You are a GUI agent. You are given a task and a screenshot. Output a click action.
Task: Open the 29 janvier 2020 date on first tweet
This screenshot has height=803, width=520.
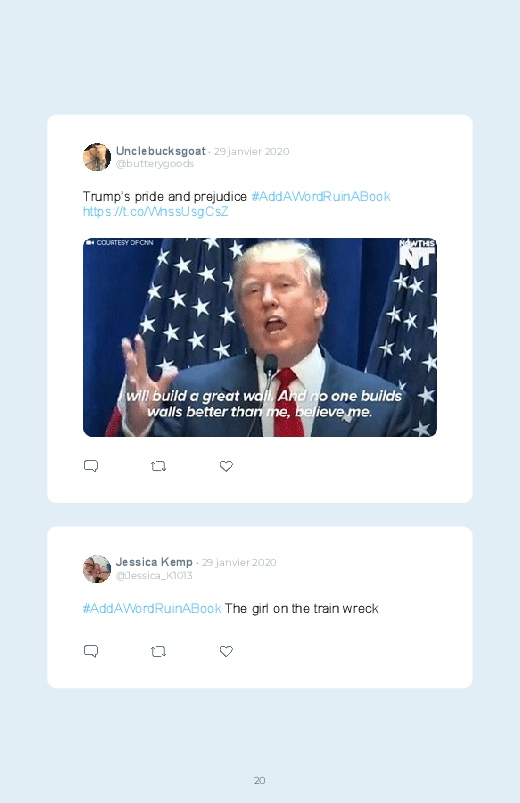pyautogui.click(x=252, y=152)
